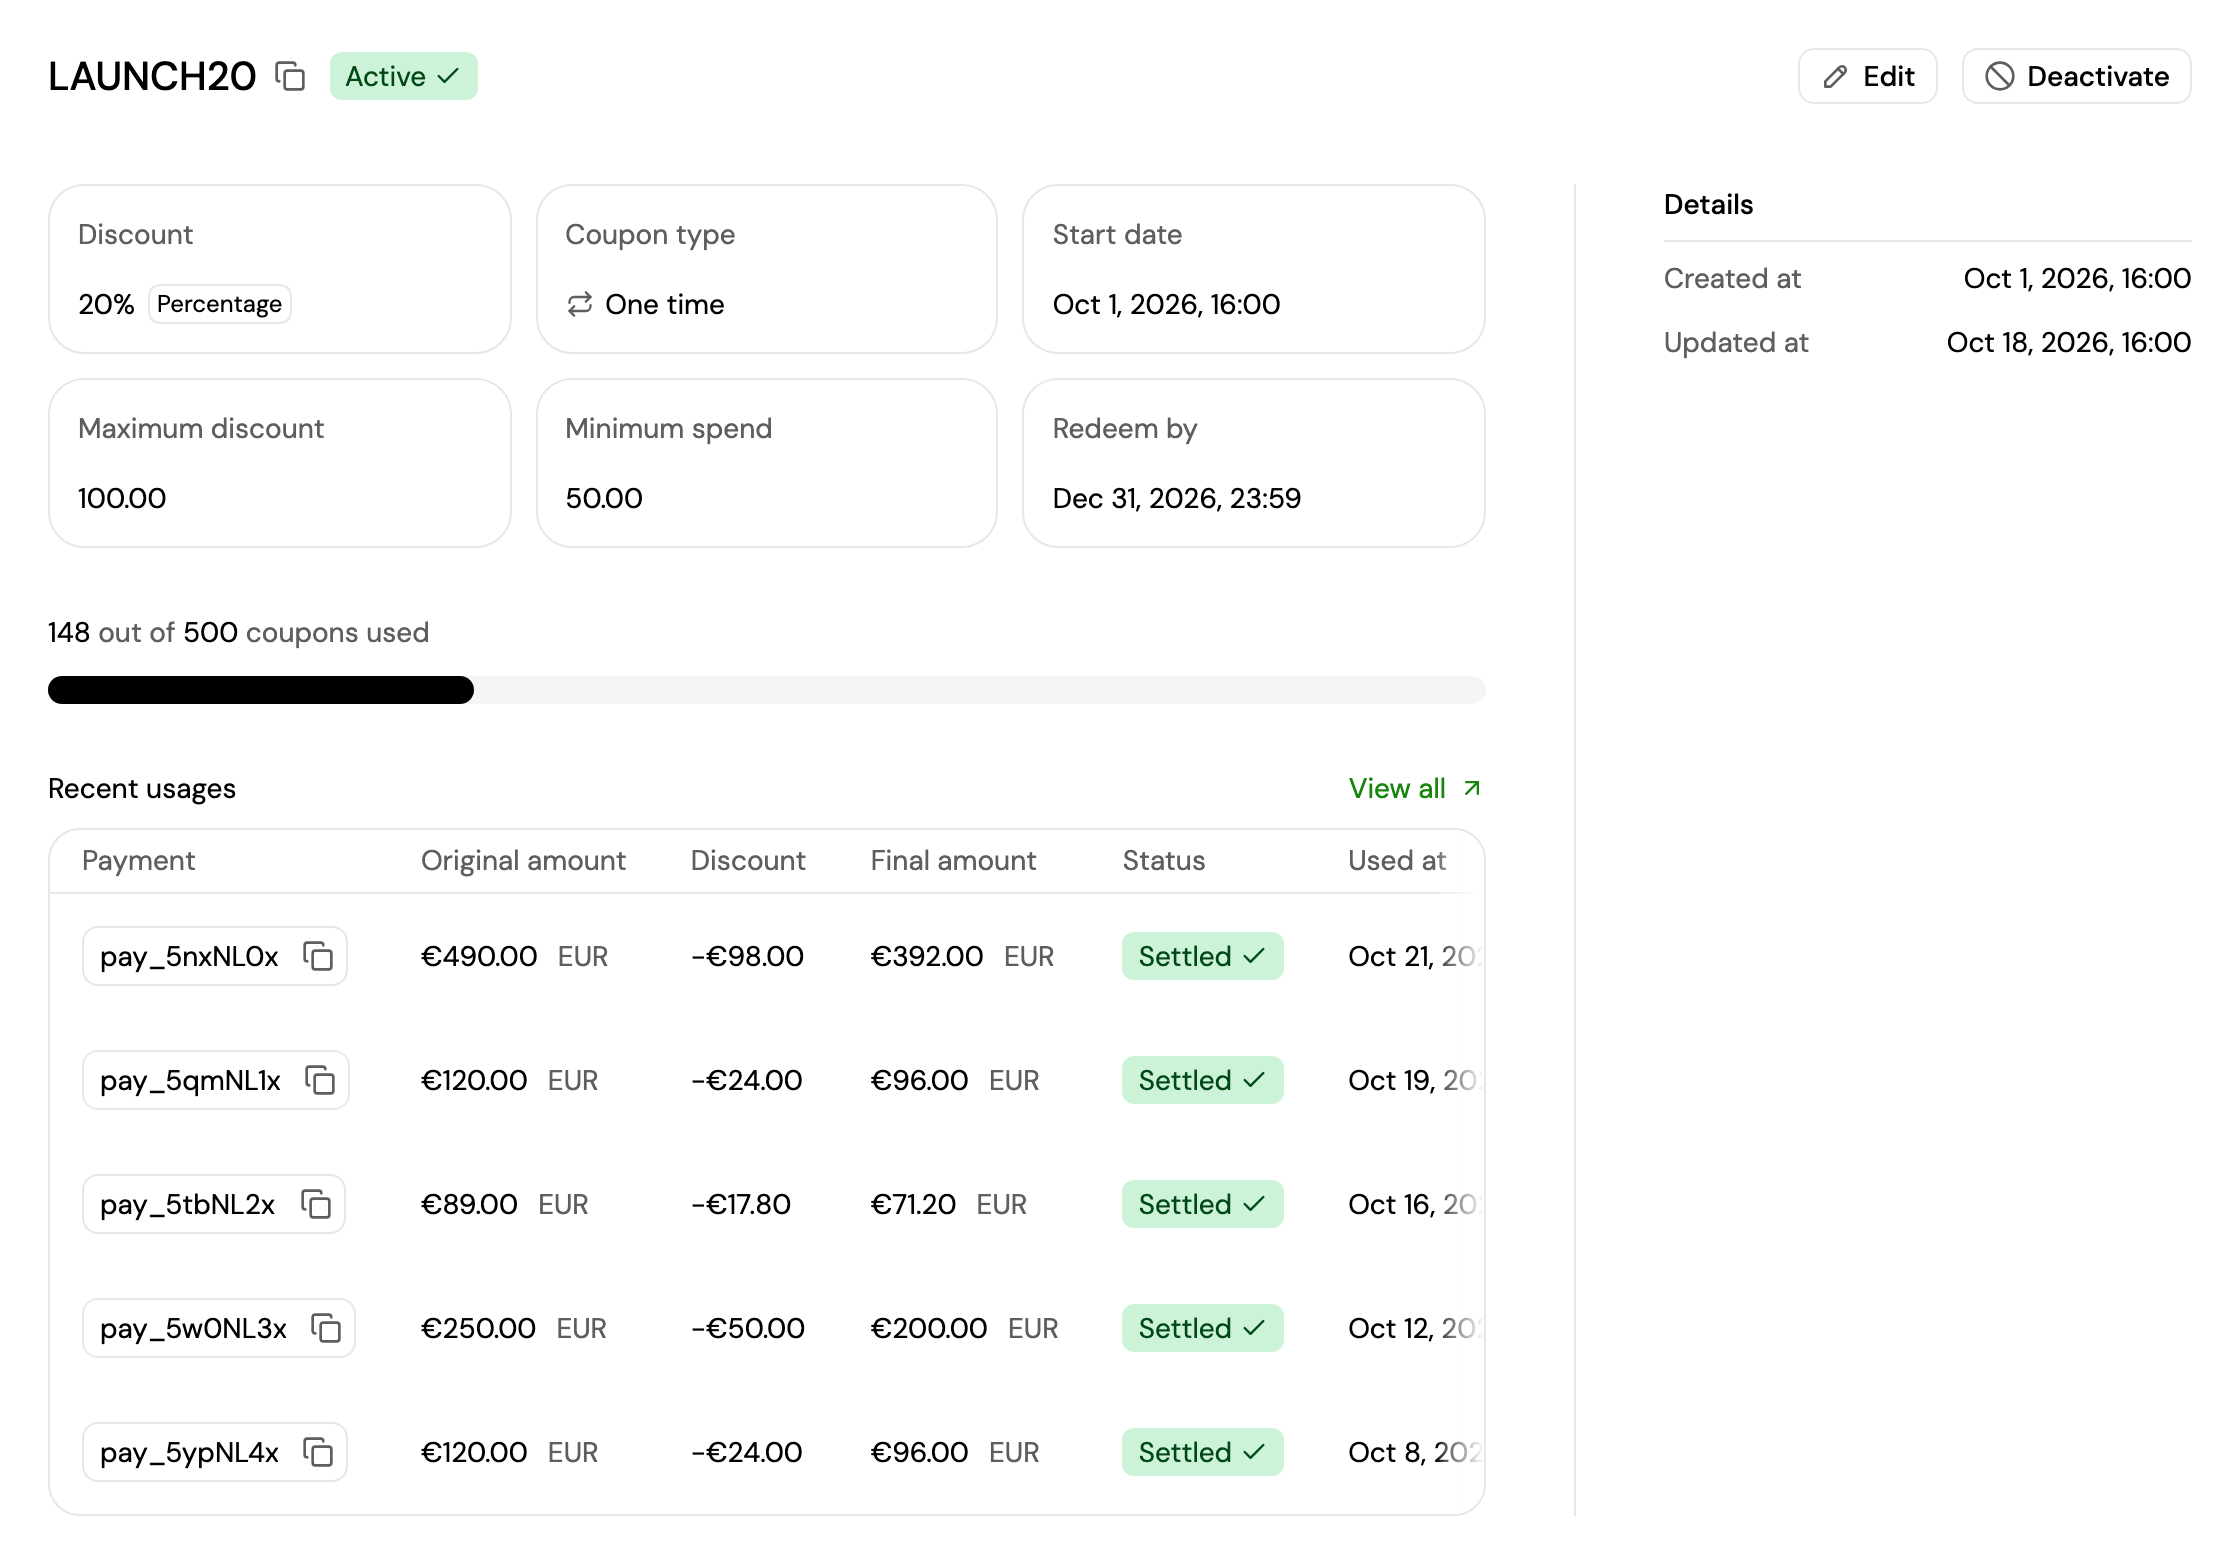This screenshot has height=1564, width=2240.
Task: Copy payment ID pay_5nxNL0x
Action: tap(318, 956)
